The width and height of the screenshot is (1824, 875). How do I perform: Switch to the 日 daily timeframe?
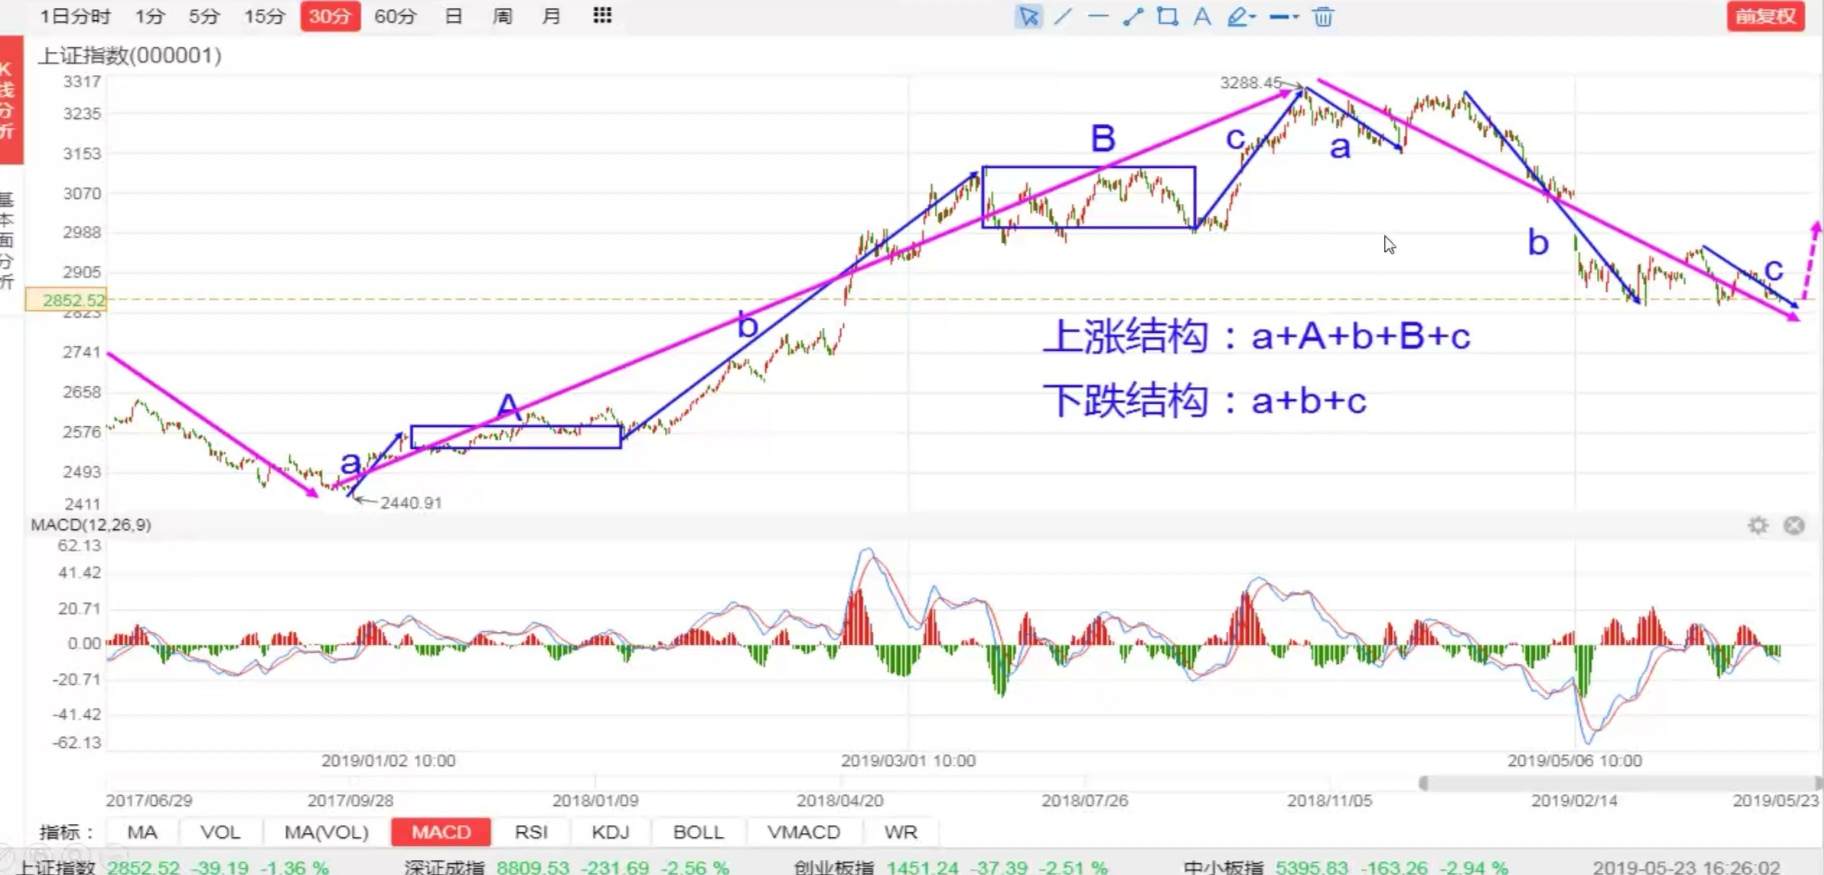point(453,16)
